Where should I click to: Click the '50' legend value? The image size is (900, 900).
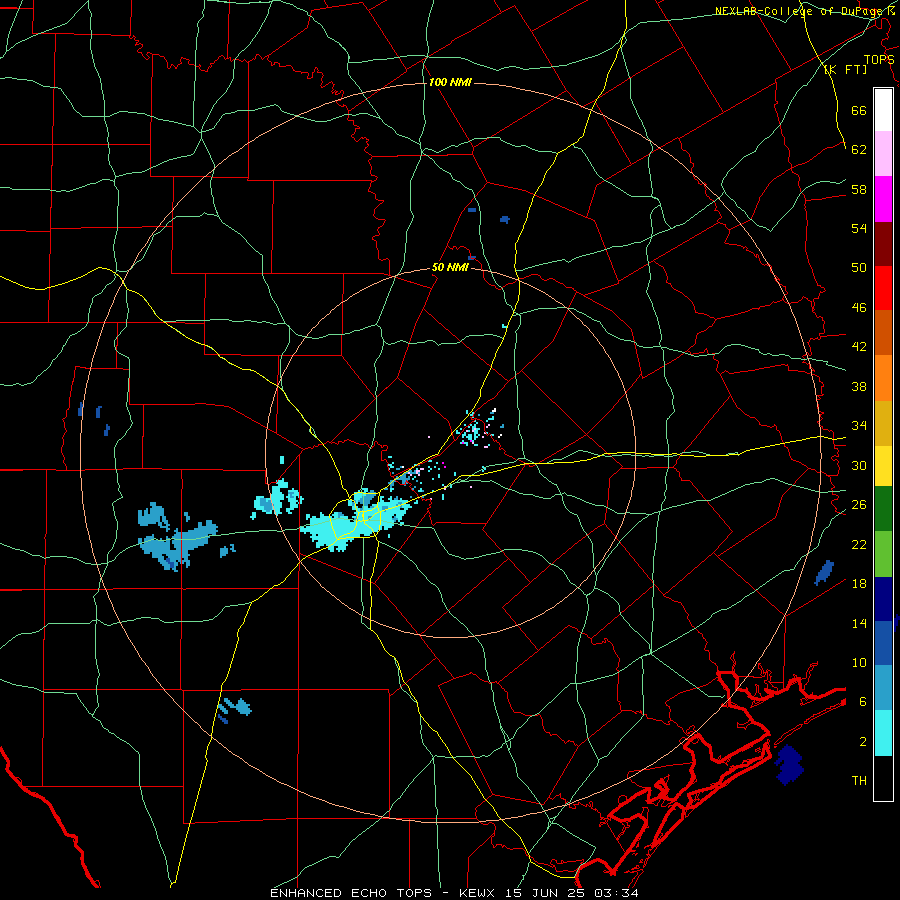(x=859, y=268)
